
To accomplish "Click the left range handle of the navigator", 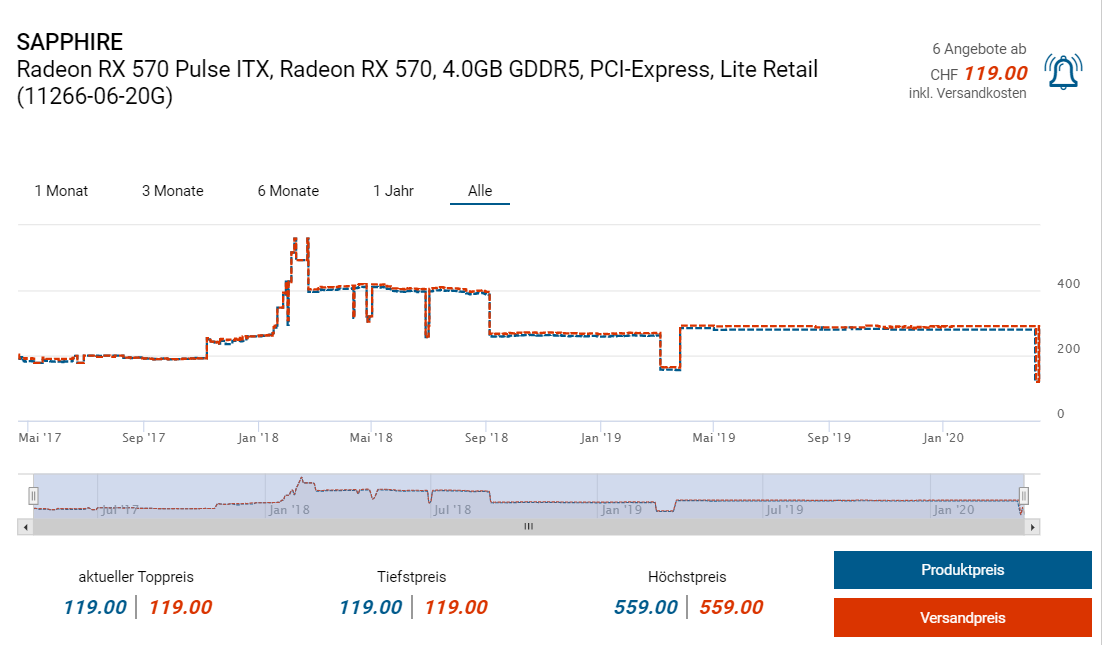I will point(33,495).
